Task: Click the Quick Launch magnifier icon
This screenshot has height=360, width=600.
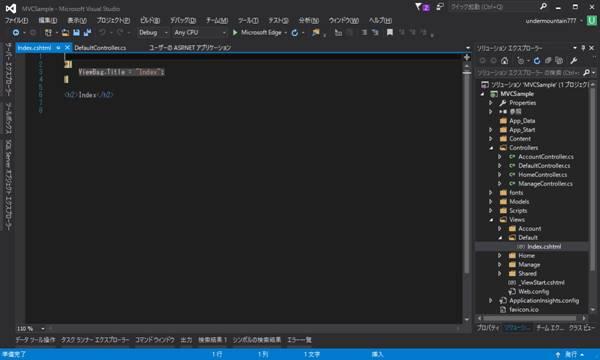Action: [x=543, y=7]
